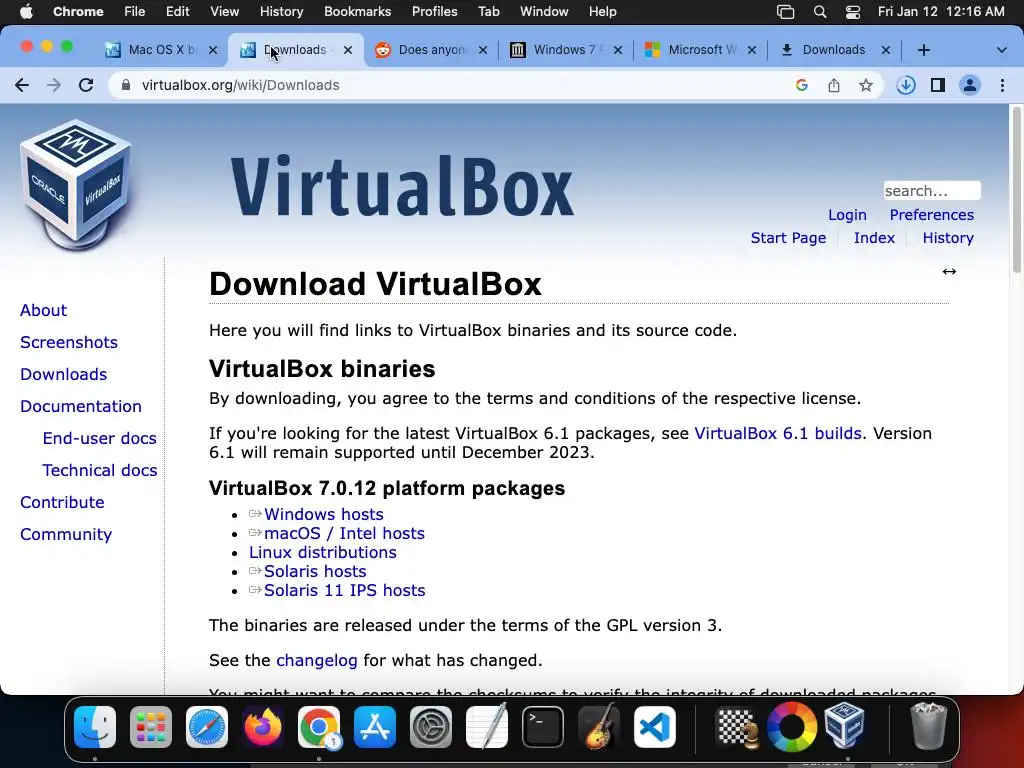Close the Windows 7 tab
Screen dimensions: 1024x768
coord(618,50)
